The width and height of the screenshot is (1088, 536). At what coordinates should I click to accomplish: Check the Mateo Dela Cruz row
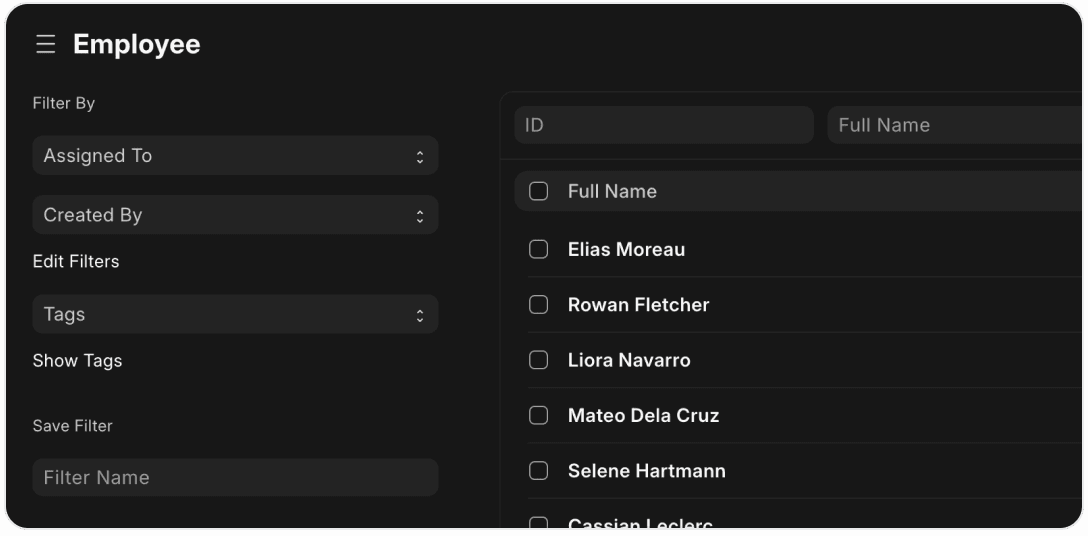click(x=539, y=415)
